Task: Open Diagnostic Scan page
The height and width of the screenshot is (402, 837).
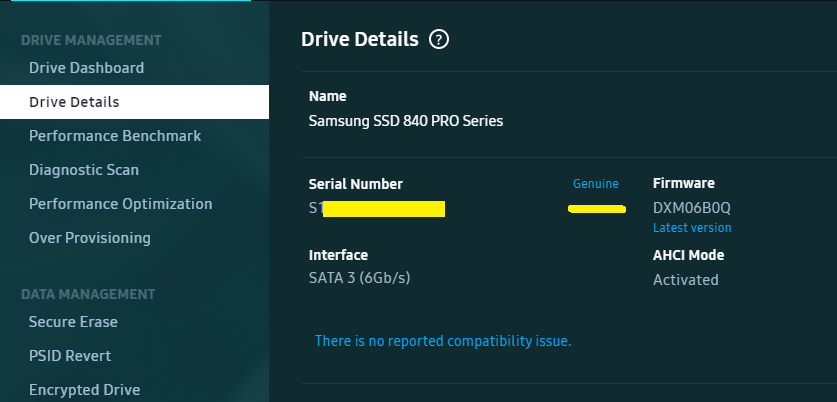Action: 84,170
